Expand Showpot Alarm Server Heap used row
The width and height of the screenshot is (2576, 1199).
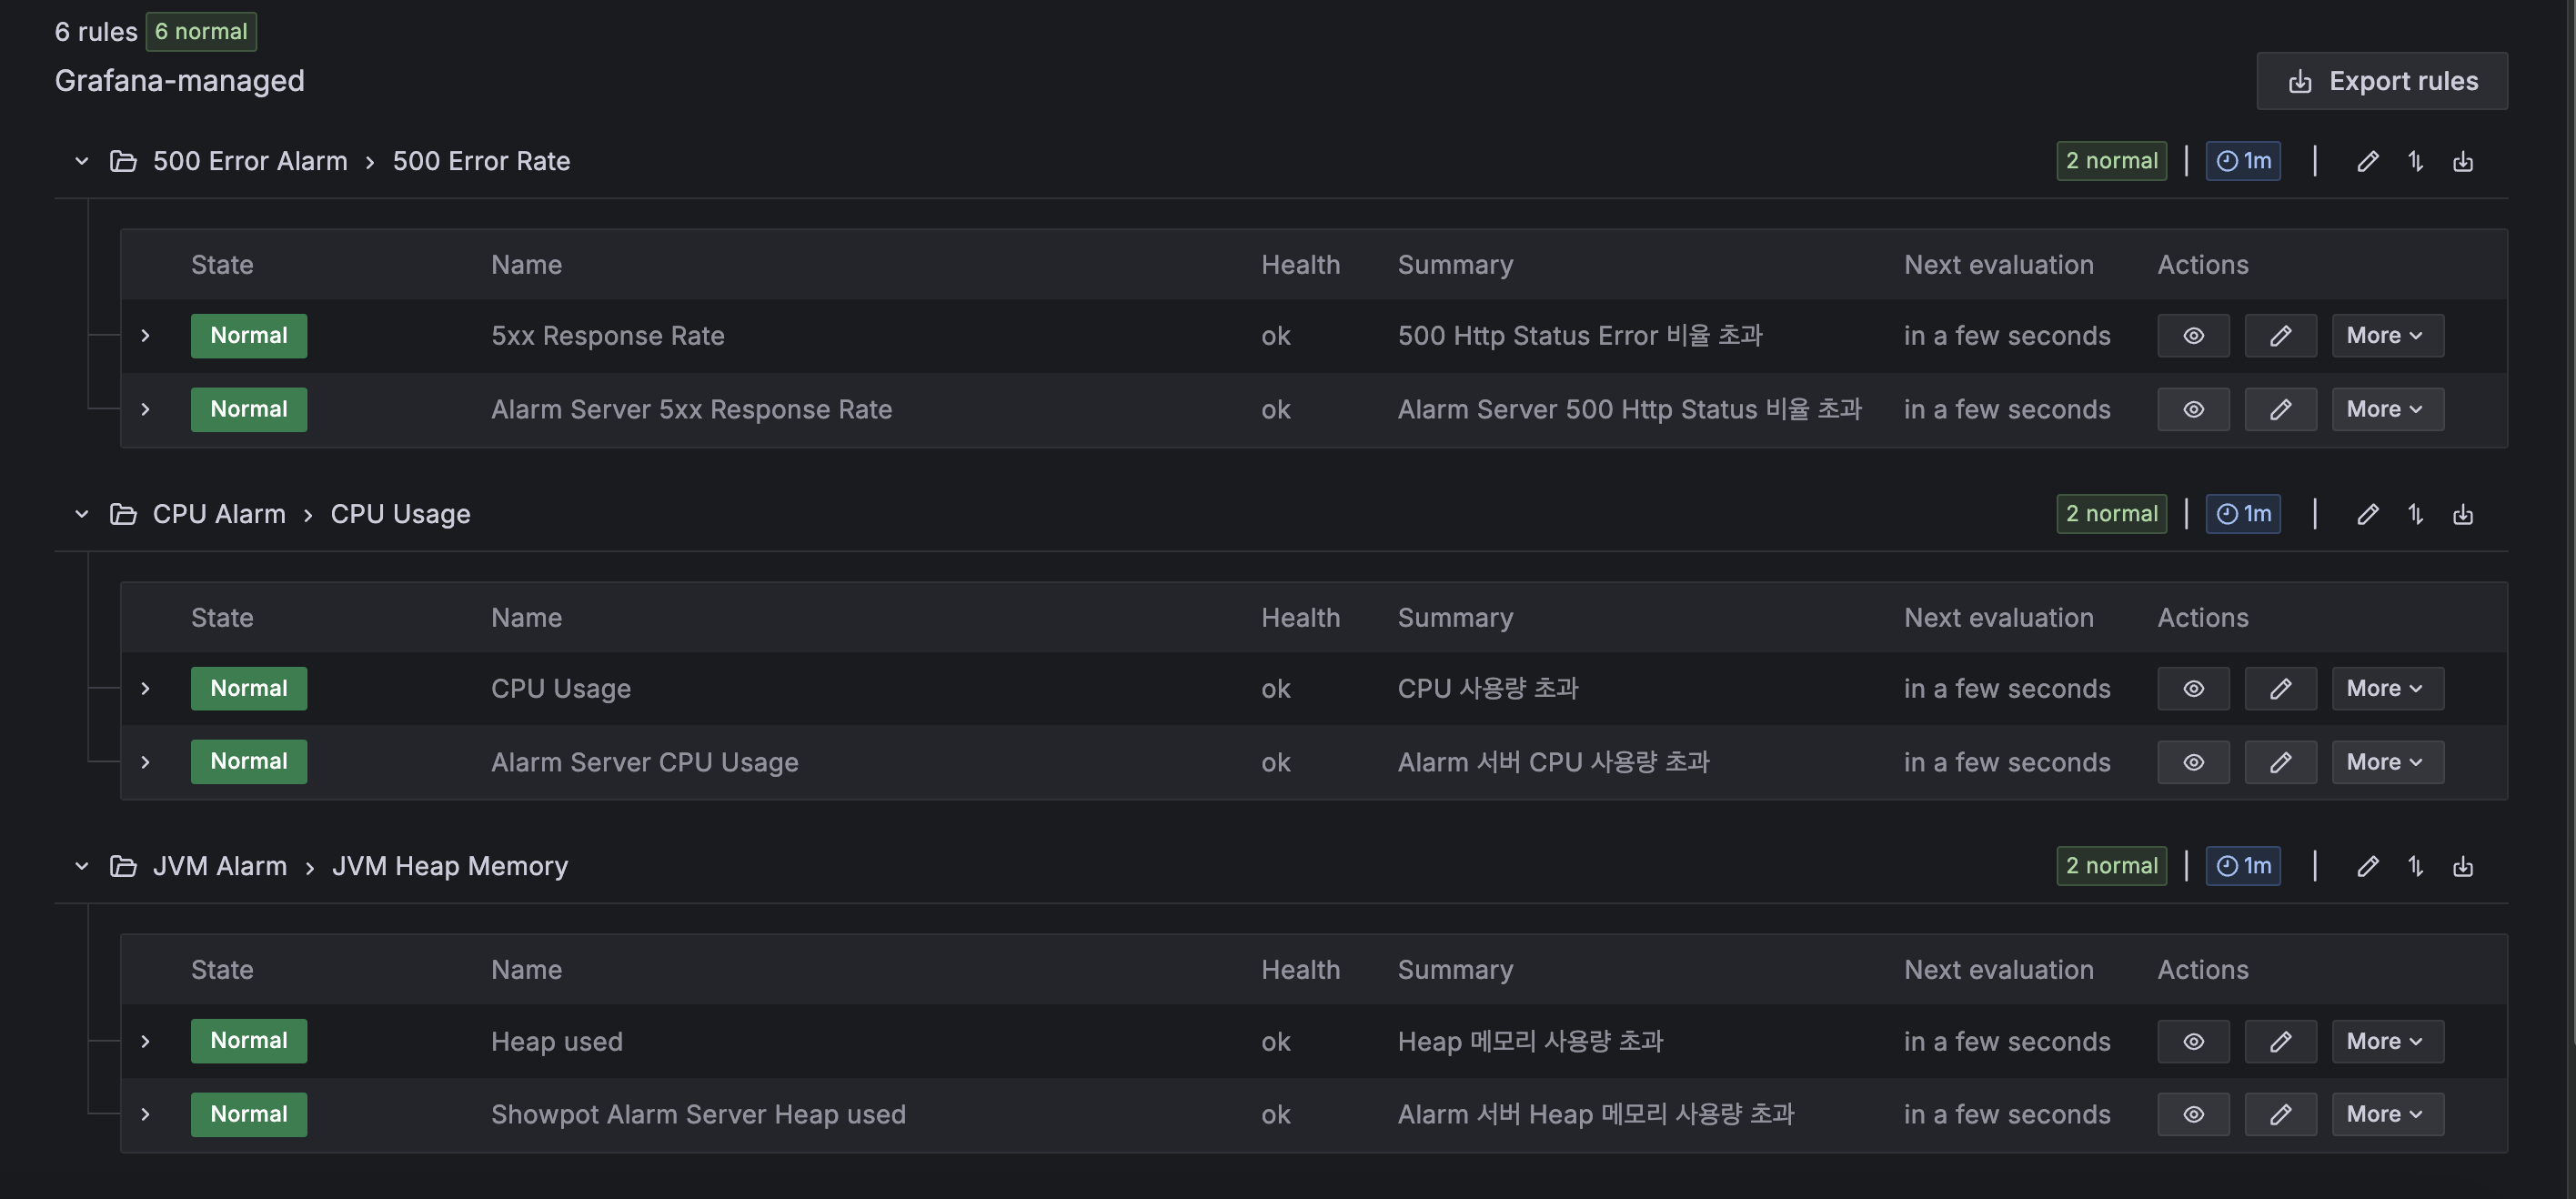click(x=146, y=1114)
